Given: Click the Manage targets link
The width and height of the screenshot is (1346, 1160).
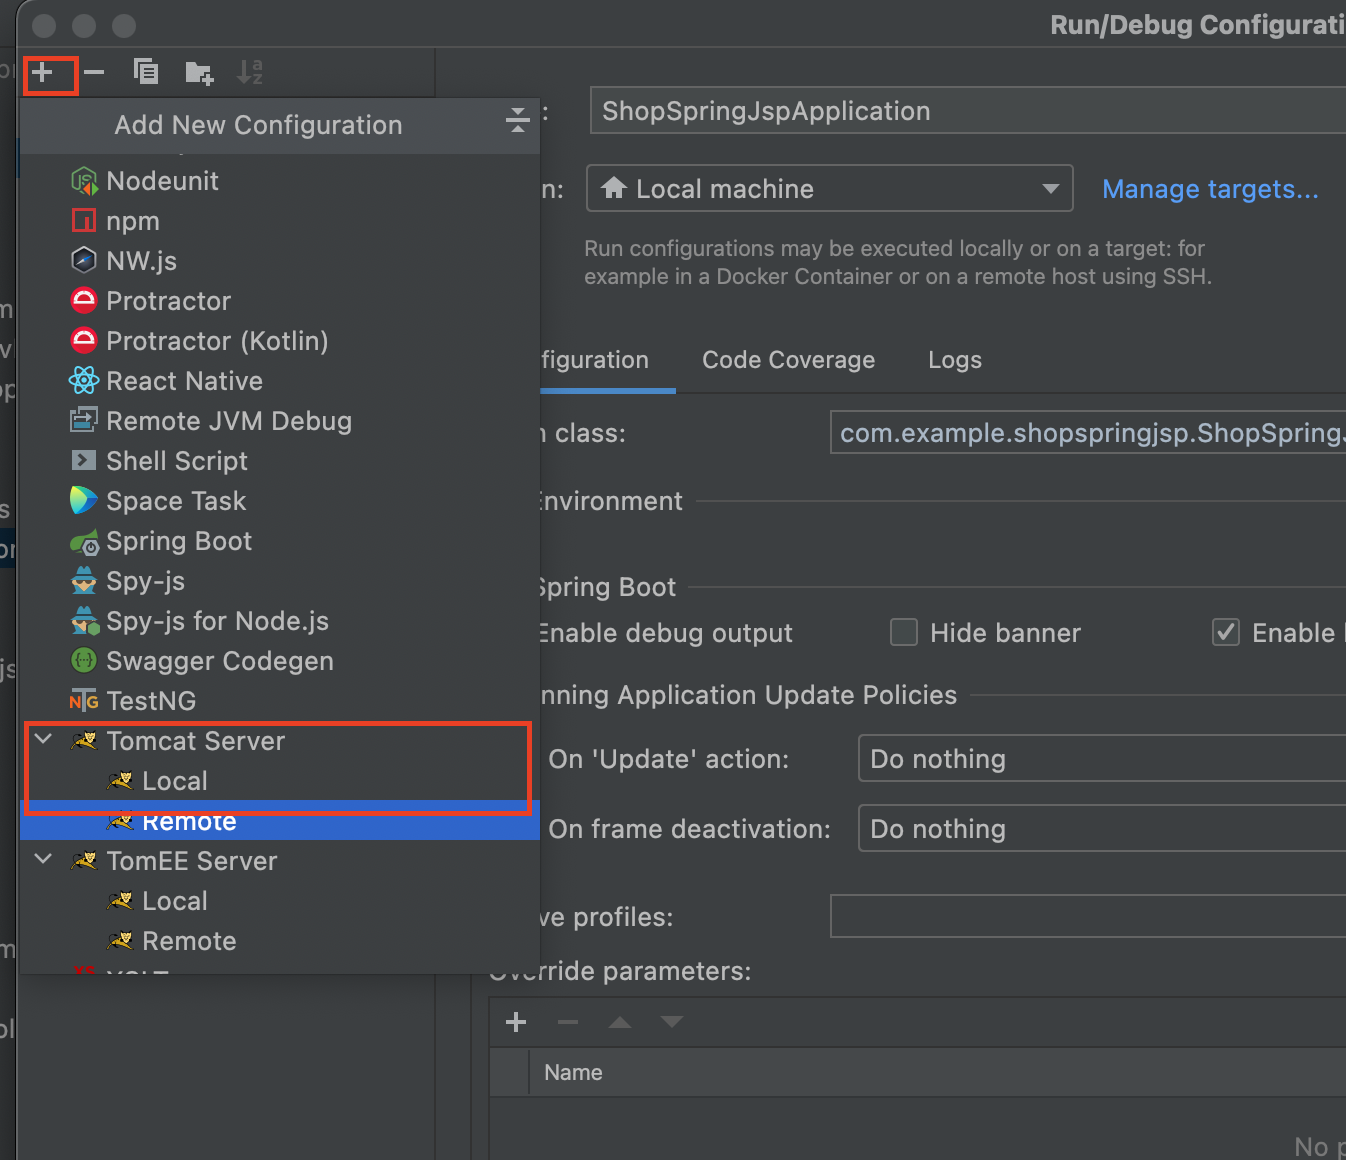Looking at the screenshot, I should 1210,189.
